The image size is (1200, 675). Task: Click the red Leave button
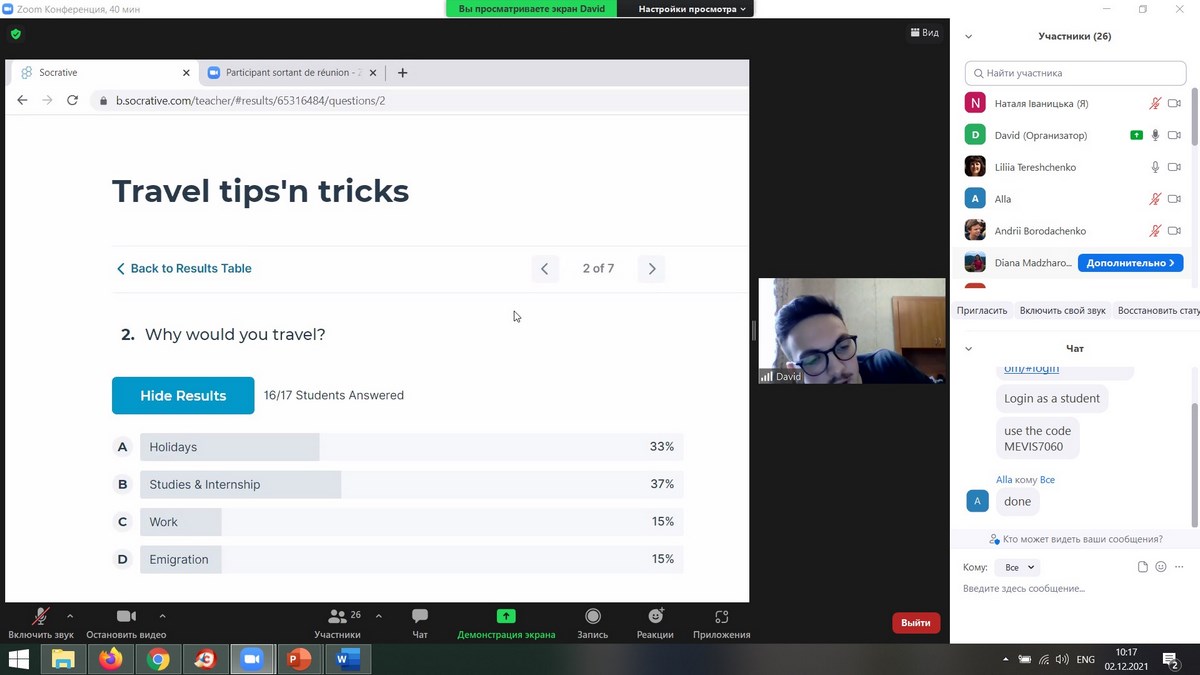pyautogui.click(x=915, y=623)
